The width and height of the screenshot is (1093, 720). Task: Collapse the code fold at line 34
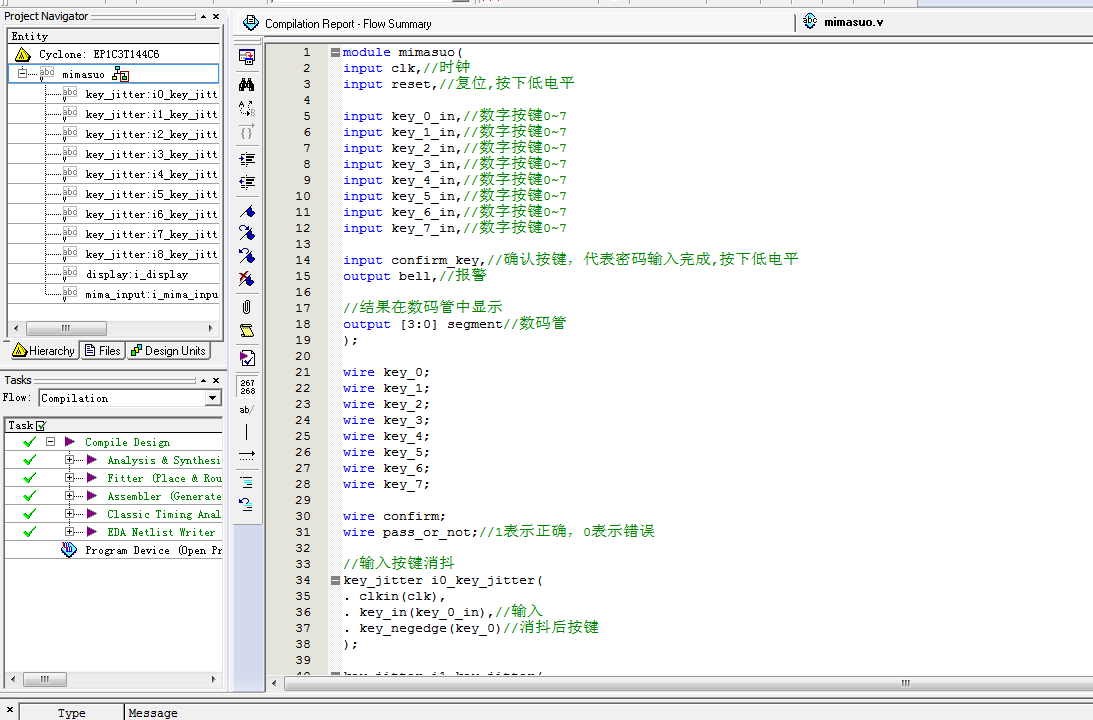[335, 580]
